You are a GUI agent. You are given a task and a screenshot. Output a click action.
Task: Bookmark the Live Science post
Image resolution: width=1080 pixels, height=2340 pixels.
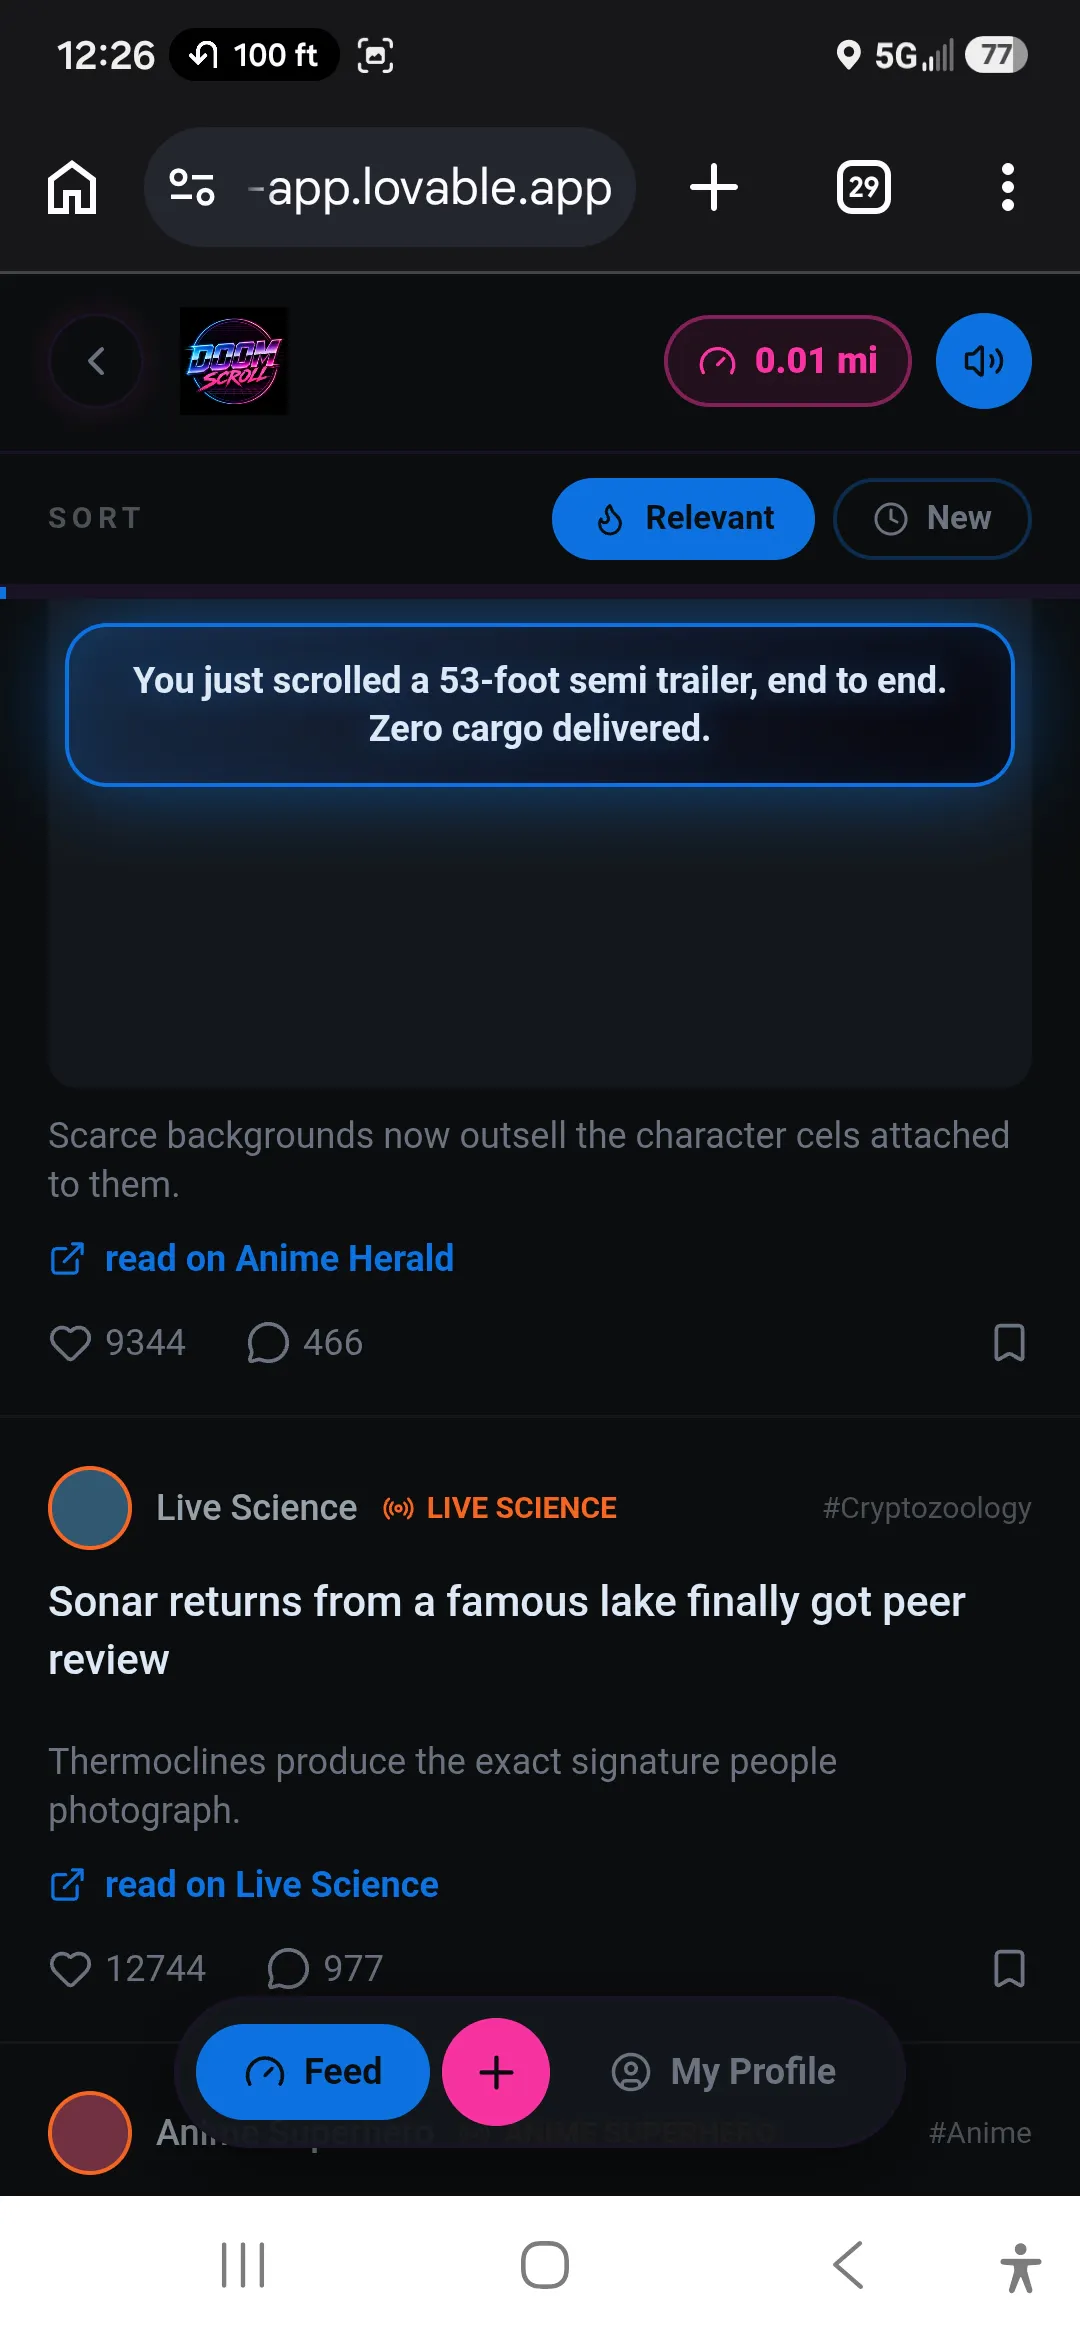pyautogui.click(x=1009, y=1969)
